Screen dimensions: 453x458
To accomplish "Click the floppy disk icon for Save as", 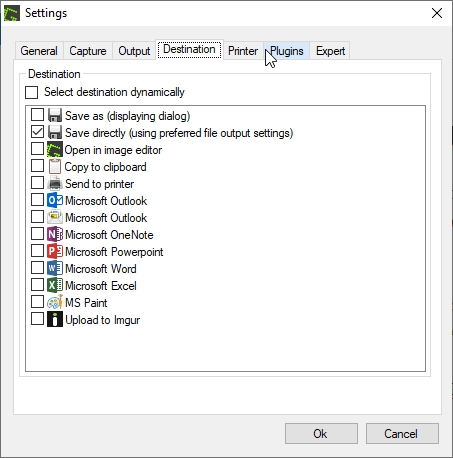I will (x=55, y=115).
